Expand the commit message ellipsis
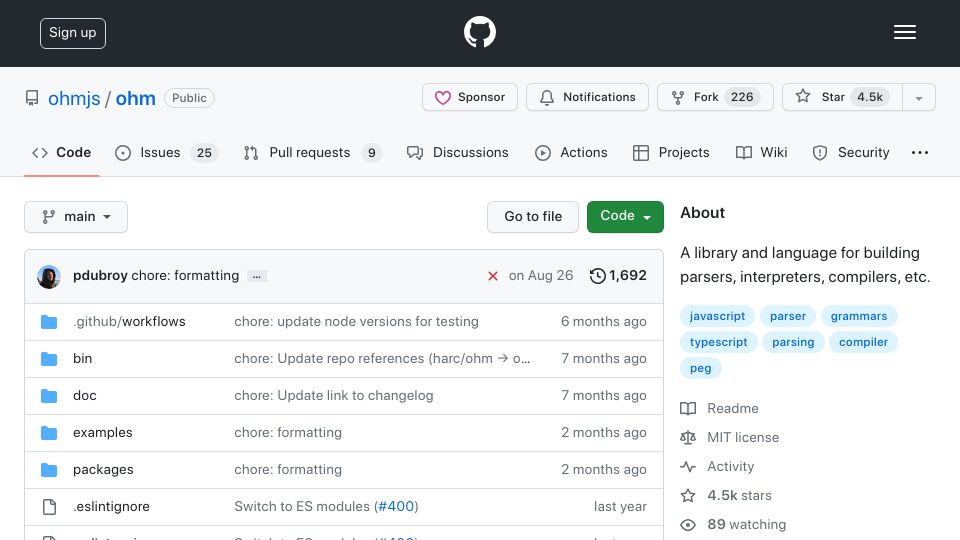Viewport: 960px width, 540px height. [x=257, y=277]
